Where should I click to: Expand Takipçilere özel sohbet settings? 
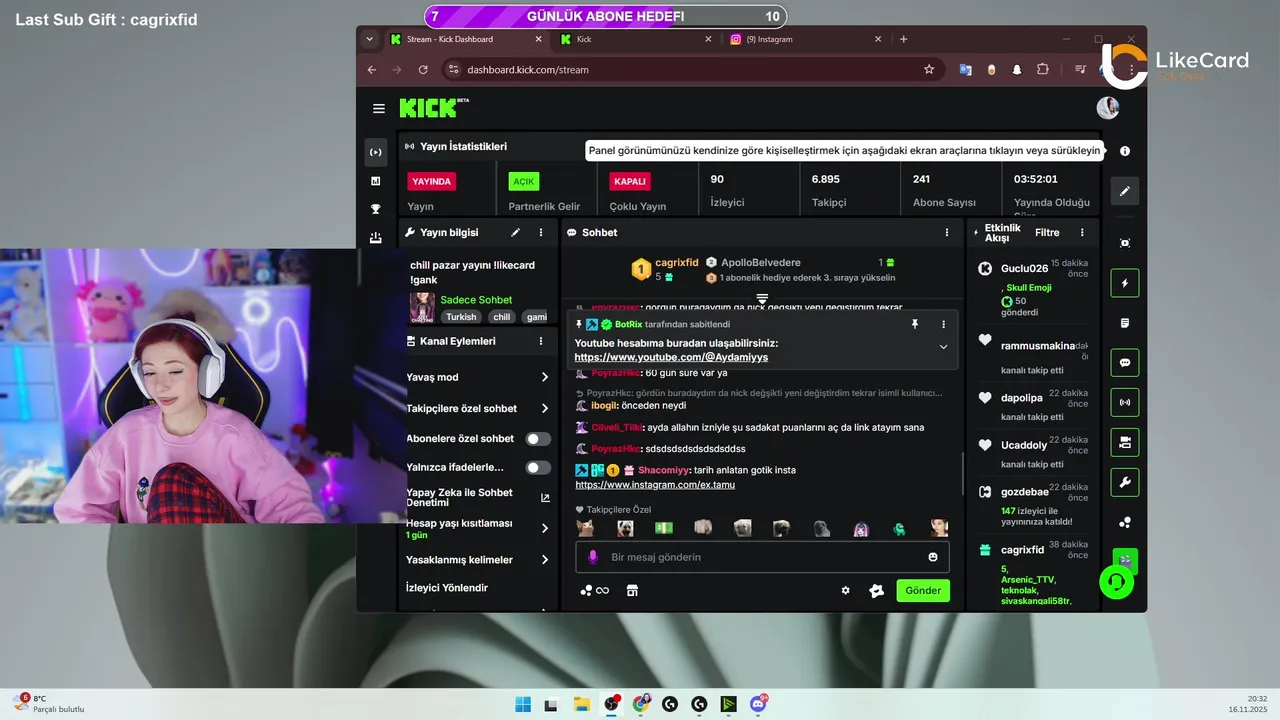[x=545, y=408]
